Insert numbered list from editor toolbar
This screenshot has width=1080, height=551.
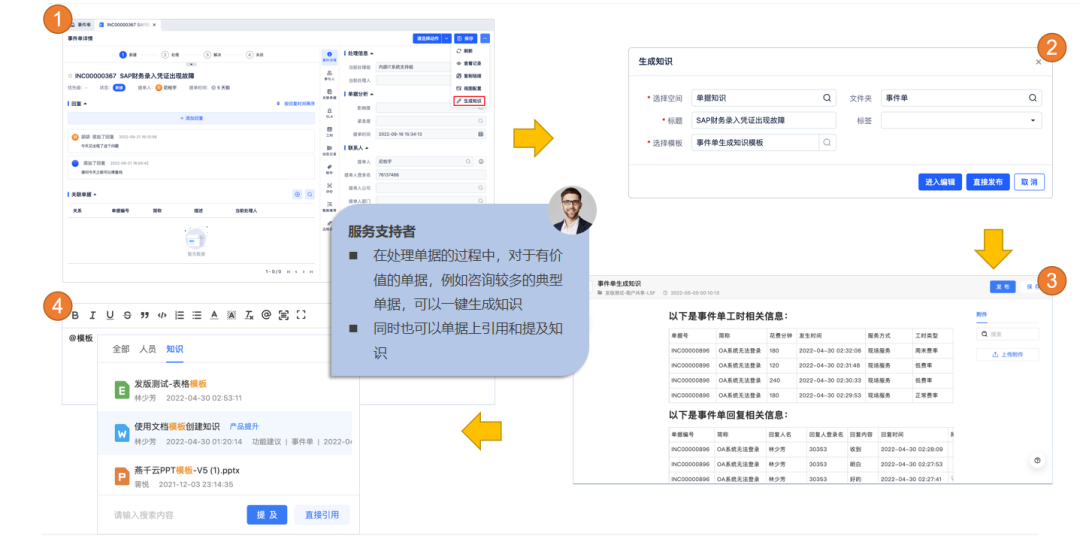coord(179,315)
